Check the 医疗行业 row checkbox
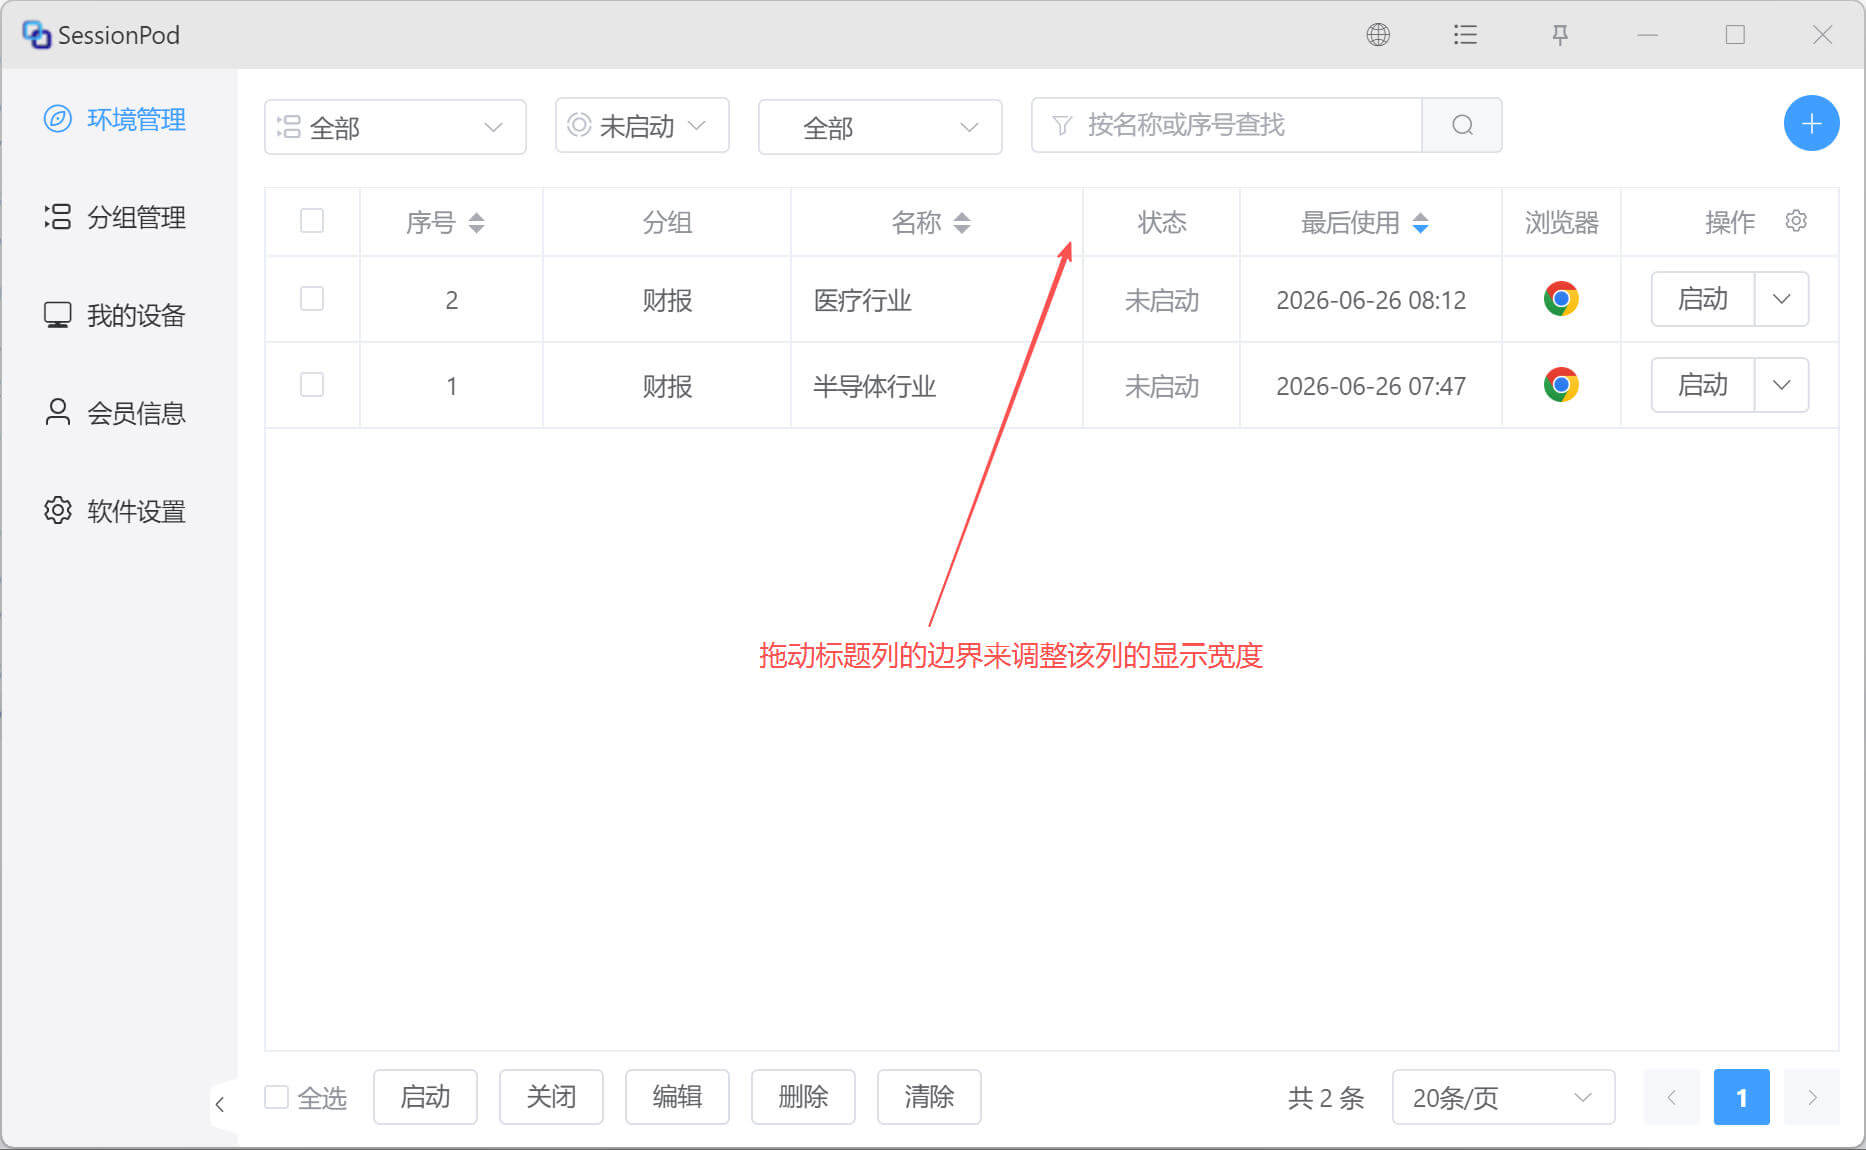The height and width of the screenshot is (1150, 1866). click(312, 299)
